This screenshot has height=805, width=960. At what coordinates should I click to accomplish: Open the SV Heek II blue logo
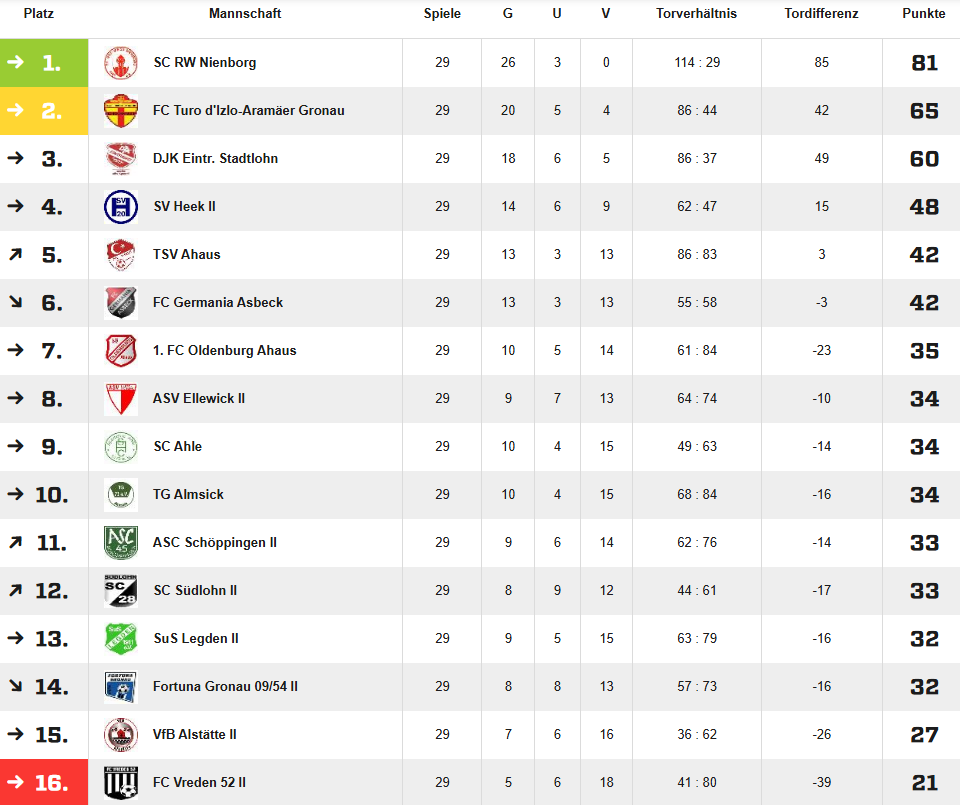pyautogui.click(x=121, y=207)
